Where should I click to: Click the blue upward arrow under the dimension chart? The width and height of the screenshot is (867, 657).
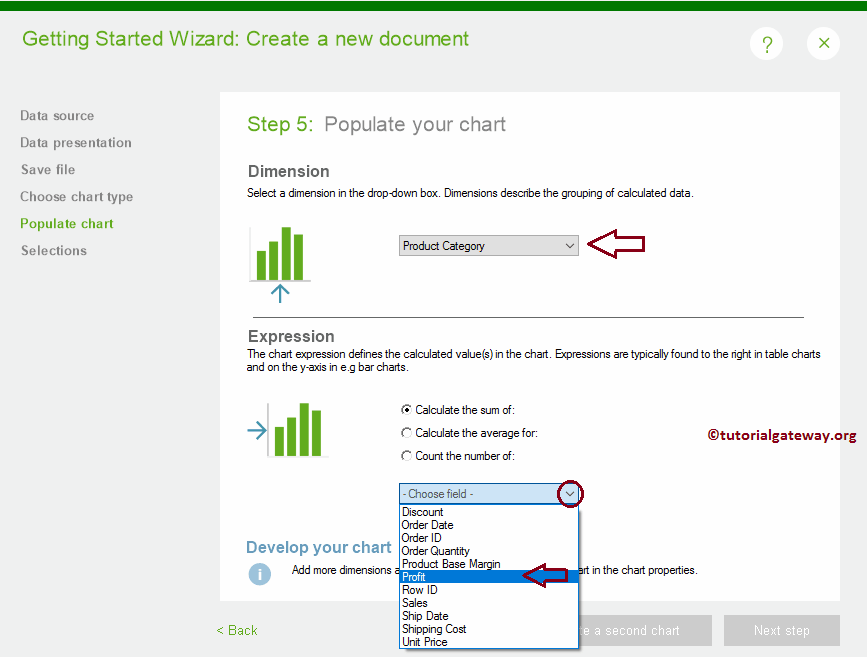[282, 293]
